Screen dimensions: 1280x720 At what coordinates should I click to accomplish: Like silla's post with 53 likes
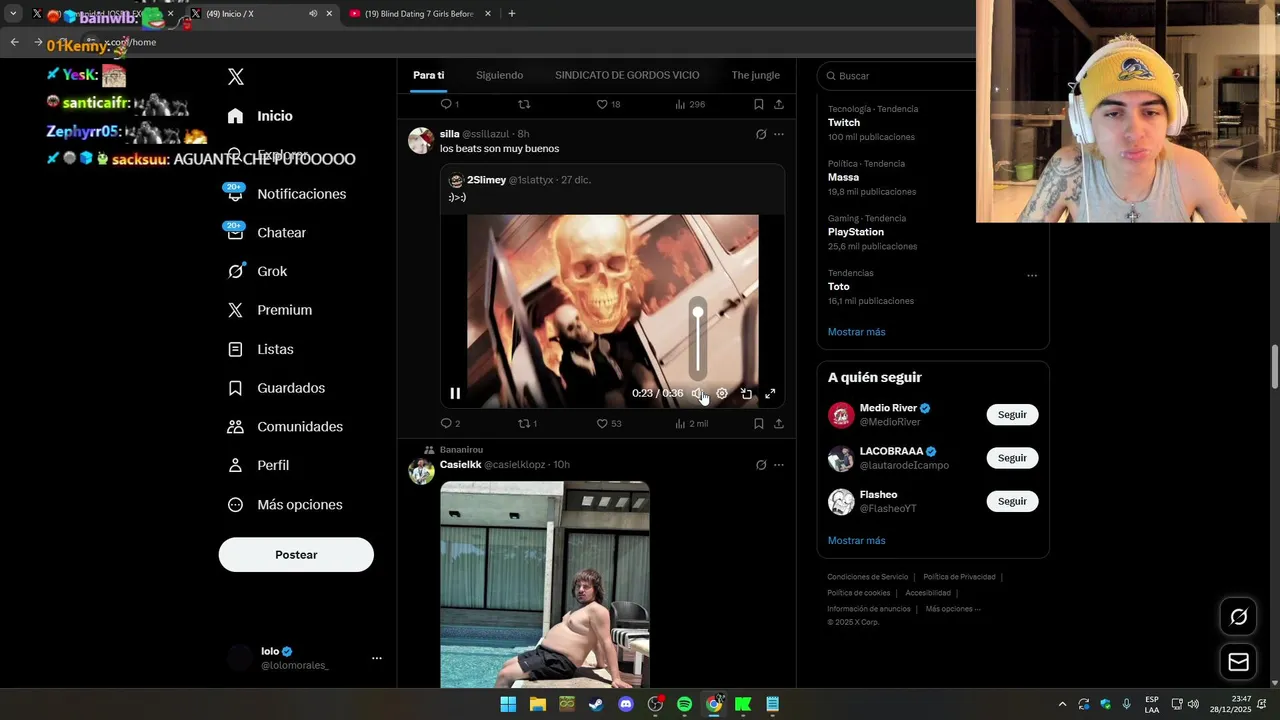pyautogui.click(x=608, y=424)
